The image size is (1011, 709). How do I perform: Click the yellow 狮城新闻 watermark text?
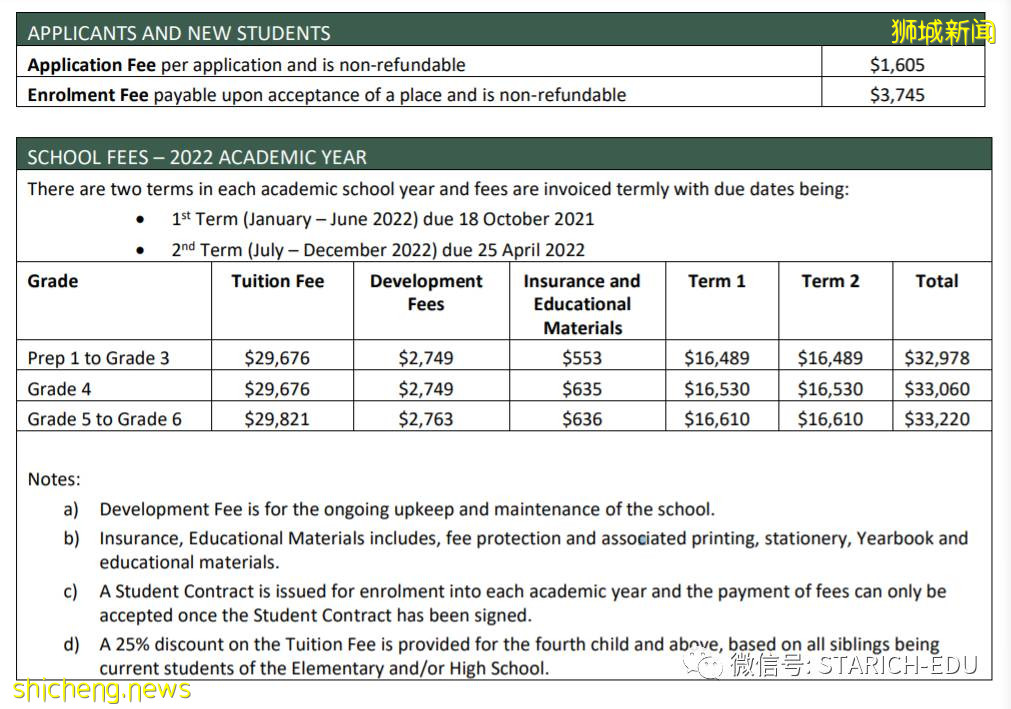point(943,32)
